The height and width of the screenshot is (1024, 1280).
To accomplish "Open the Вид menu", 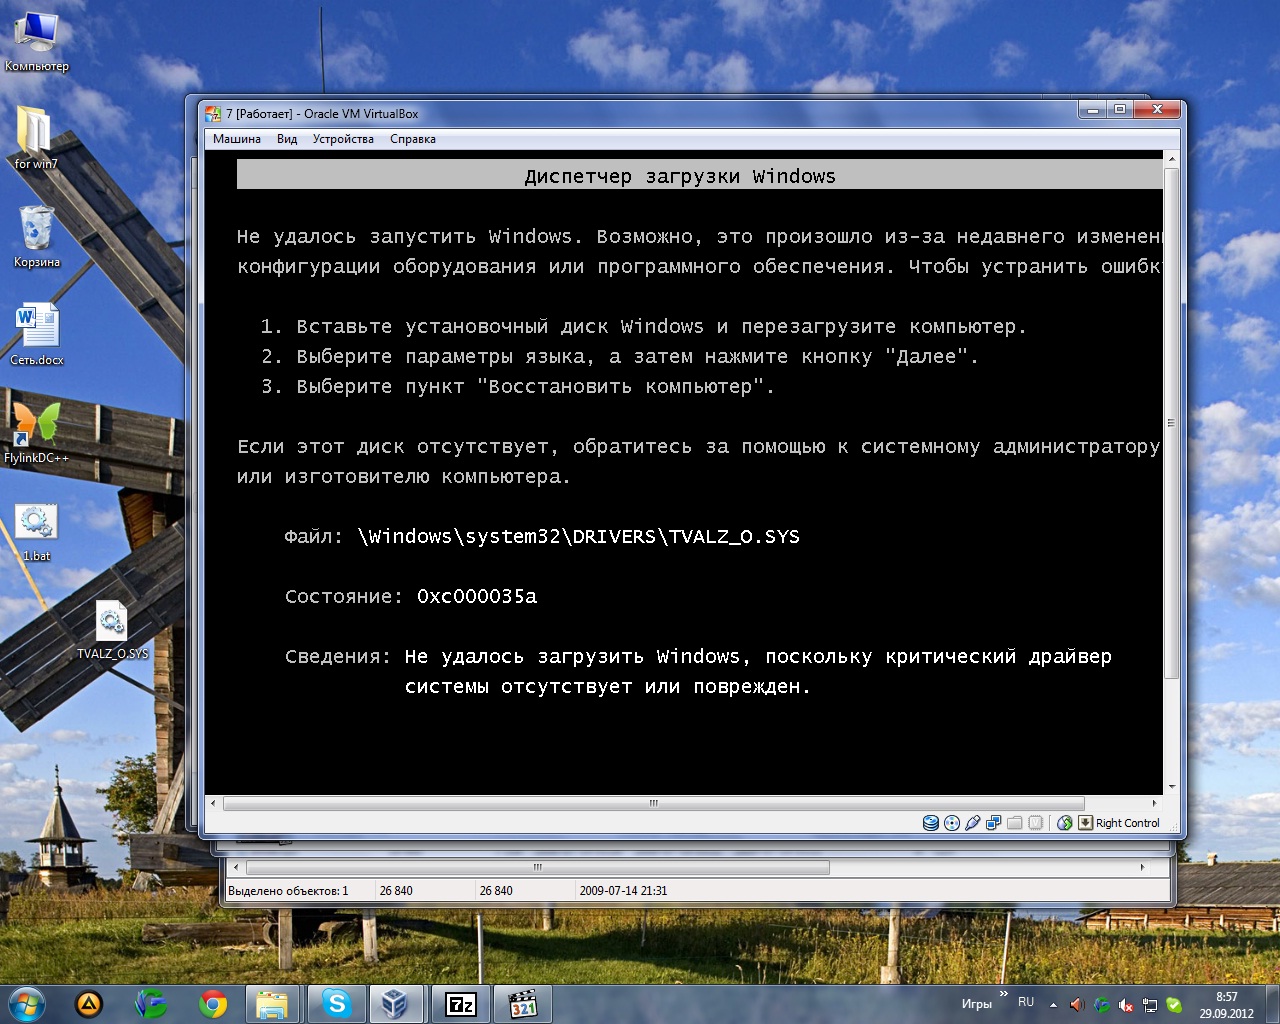I will click(x=287, y=139).
